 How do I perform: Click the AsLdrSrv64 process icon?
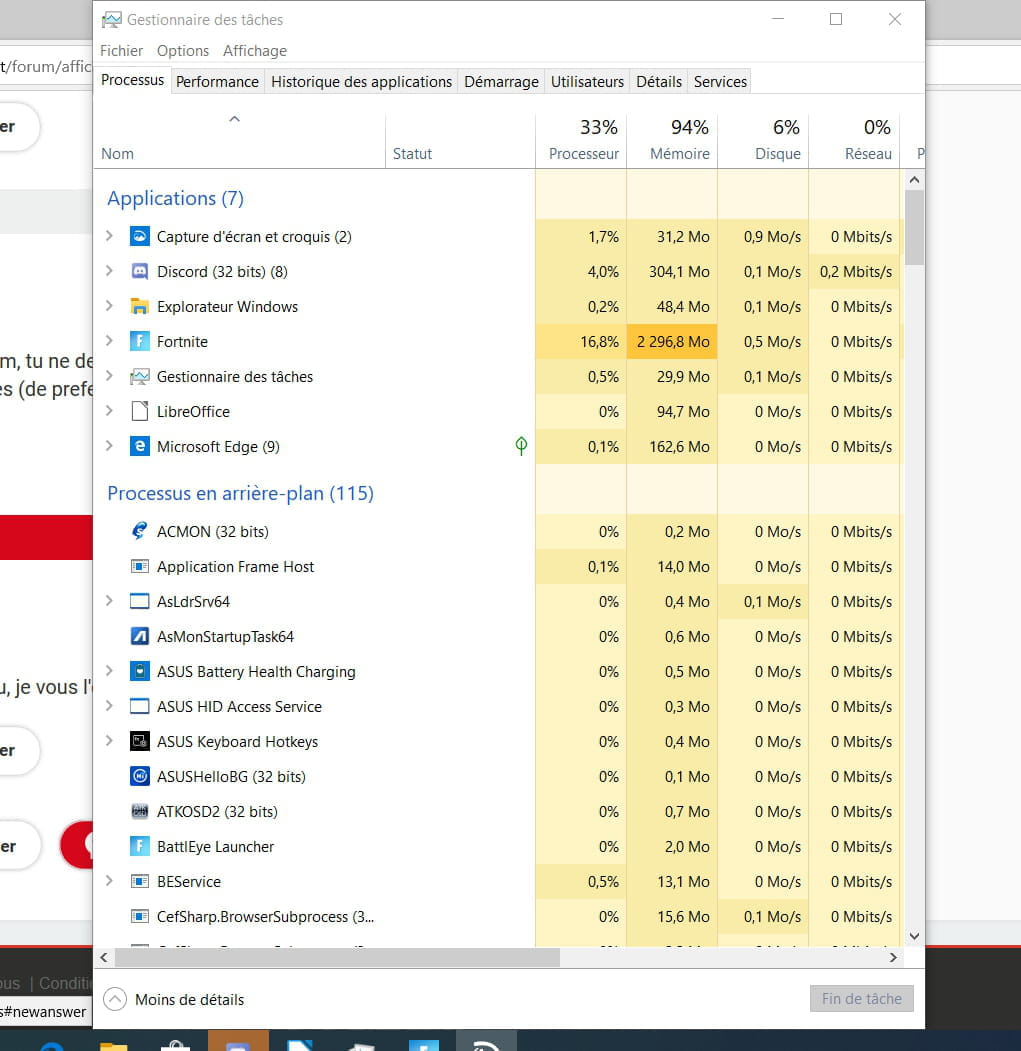pyautogui.click(x=139, y=601)
